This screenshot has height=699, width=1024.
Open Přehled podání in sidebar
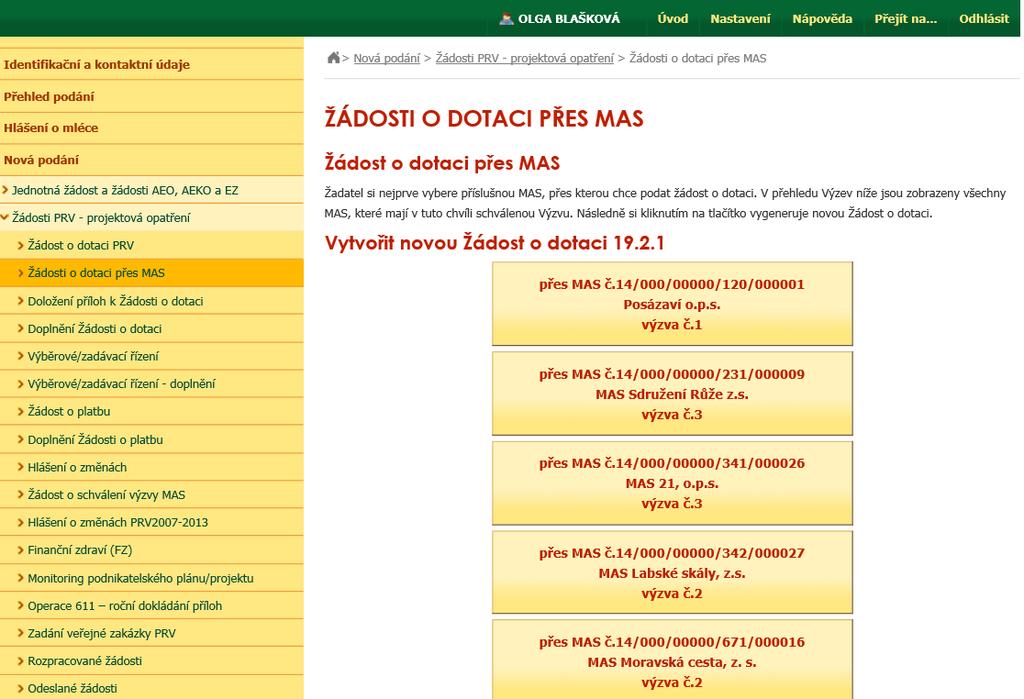pos(152,96)
